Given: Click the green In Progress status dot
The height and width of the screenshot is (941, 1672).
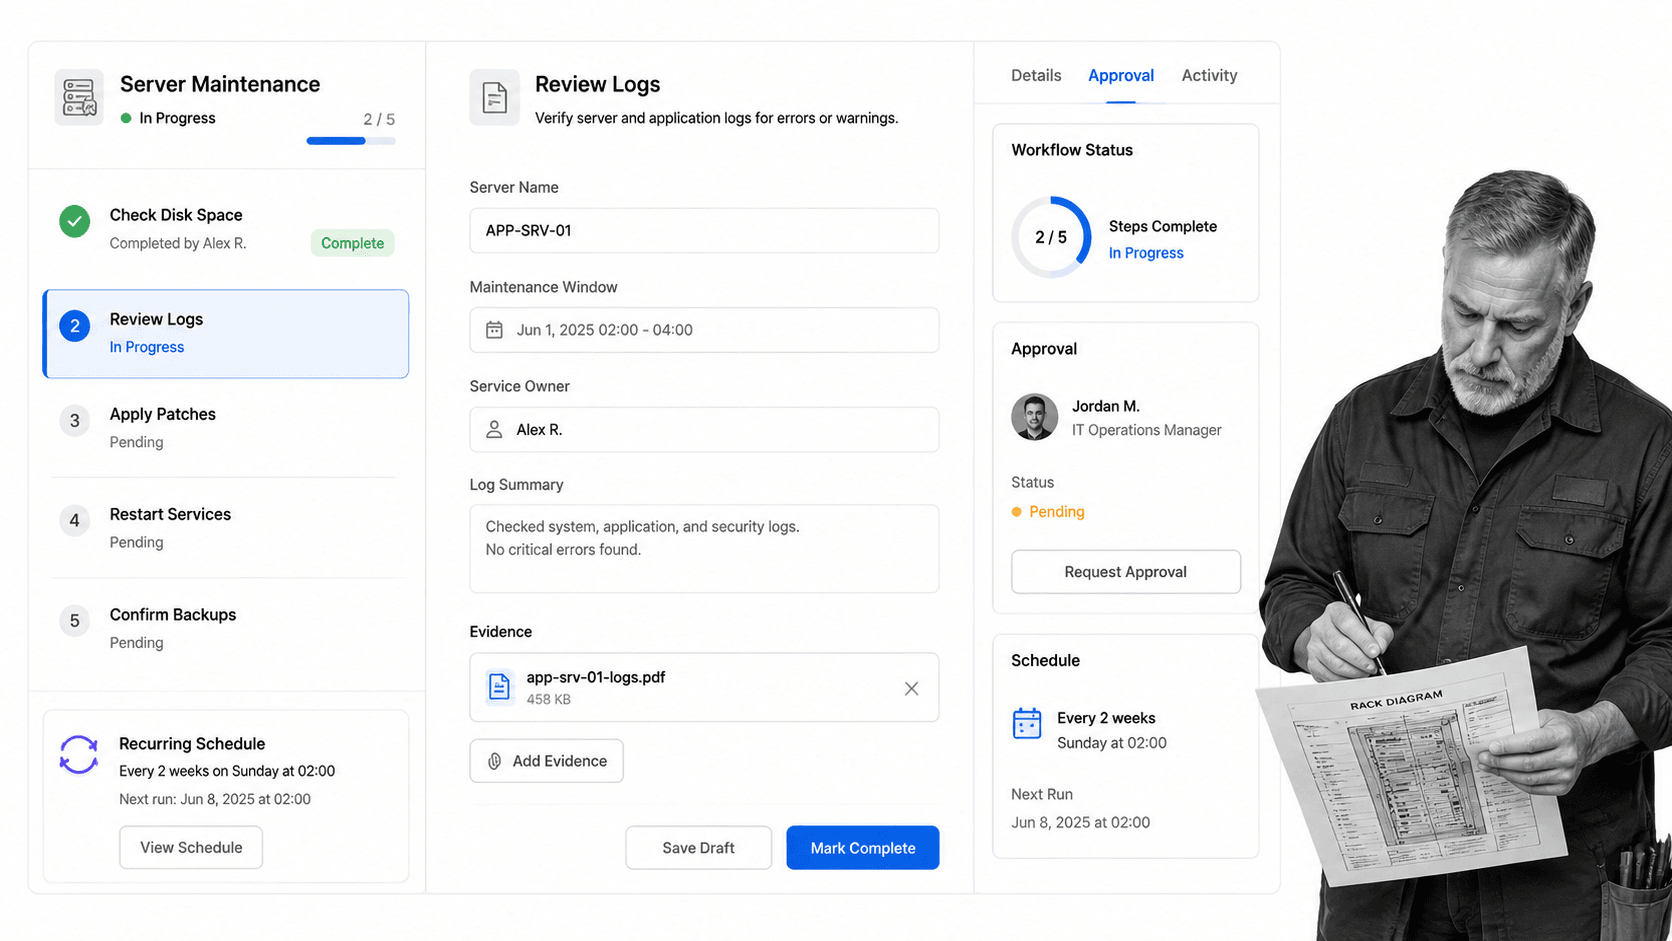Looking at the screenshot, I should (126, 118).
